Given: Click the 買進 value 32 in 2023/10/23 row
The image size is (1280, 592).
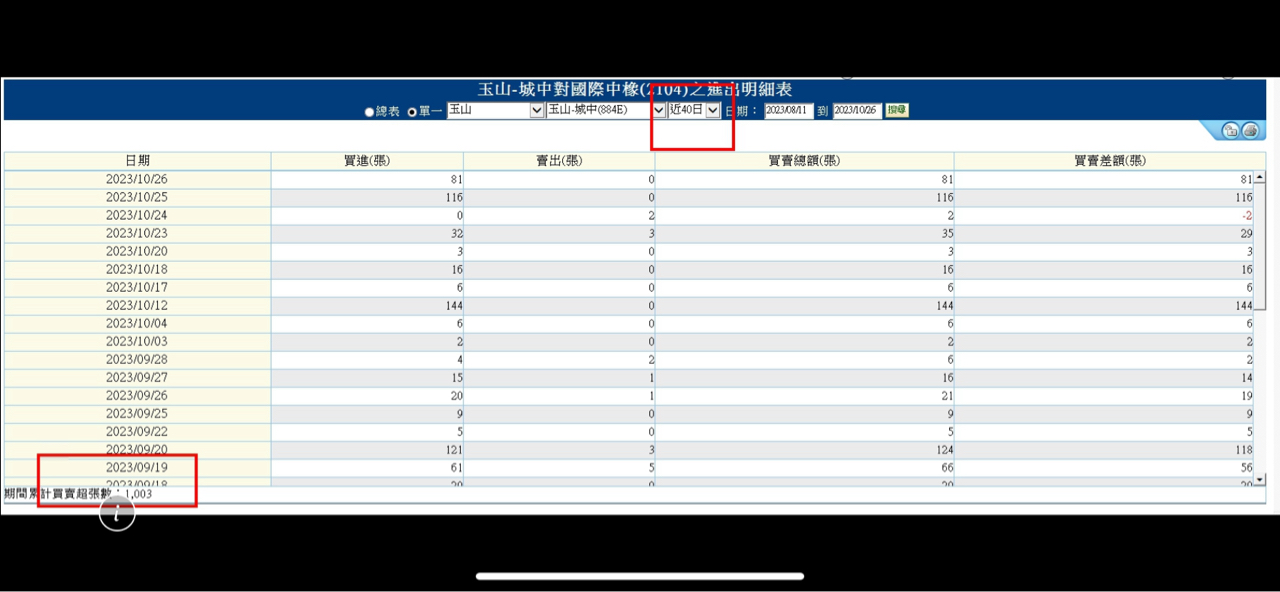Looking at the screenshot, I should click(x=457, y=234).
